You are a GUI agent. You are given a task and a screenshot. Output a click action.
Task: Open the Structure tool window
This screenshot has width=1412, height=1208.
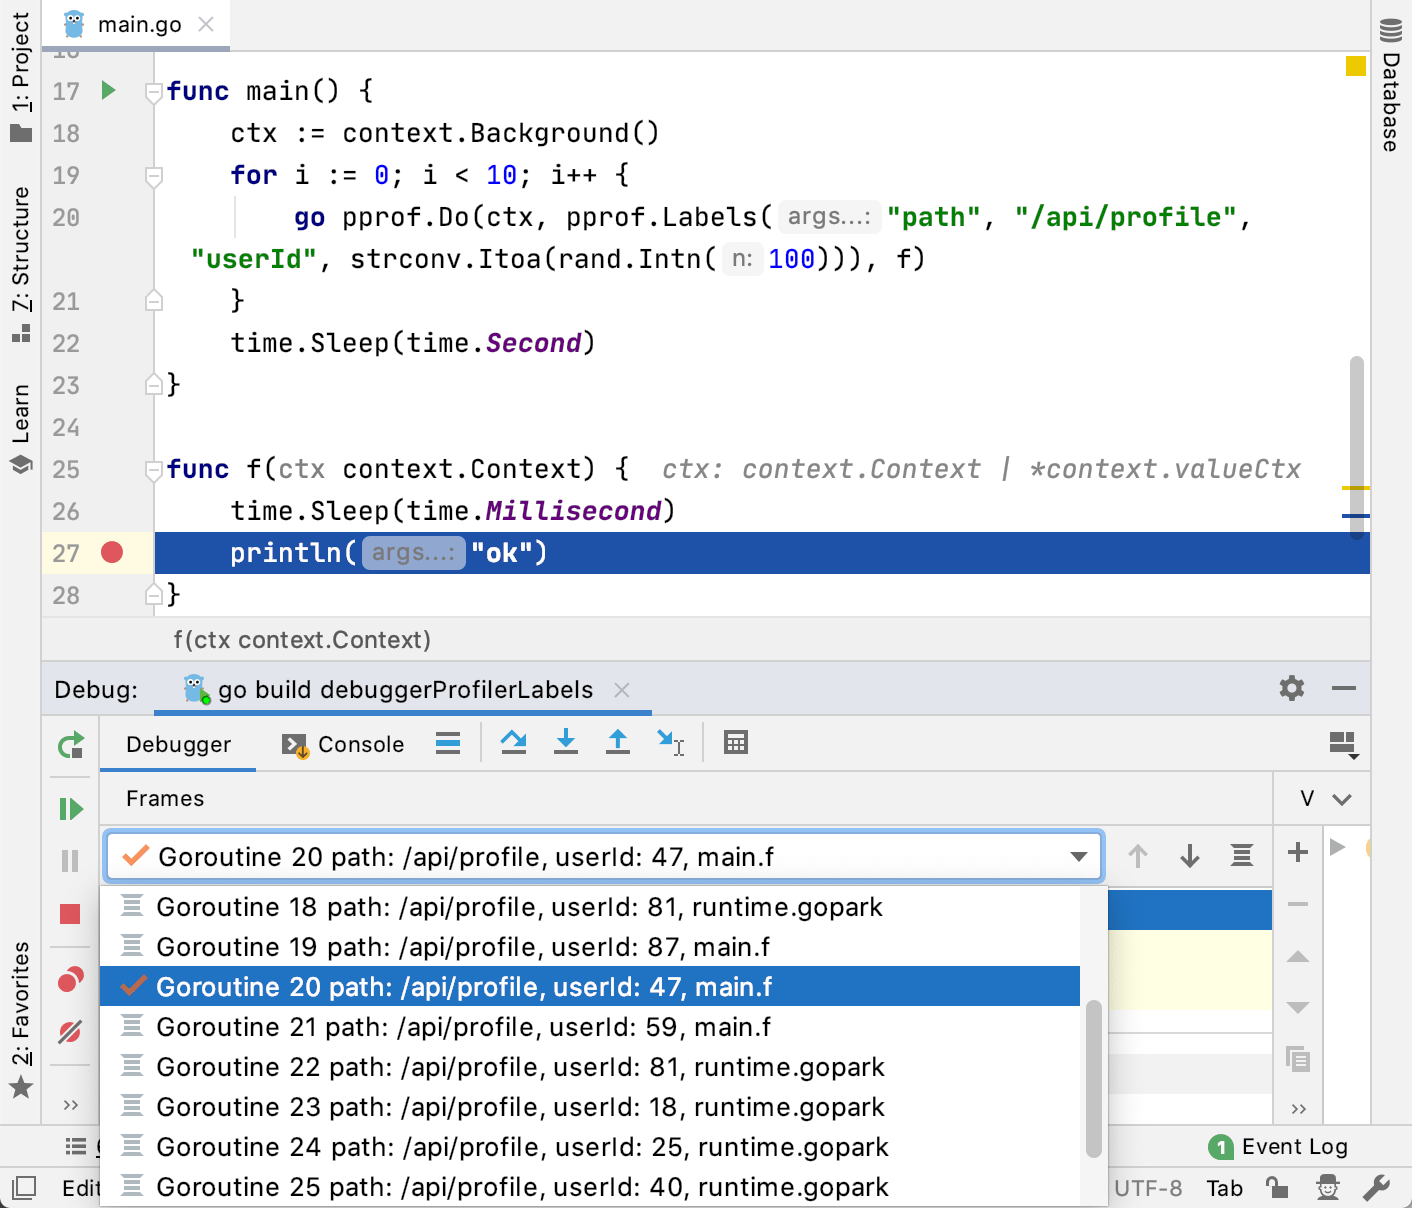20,264
